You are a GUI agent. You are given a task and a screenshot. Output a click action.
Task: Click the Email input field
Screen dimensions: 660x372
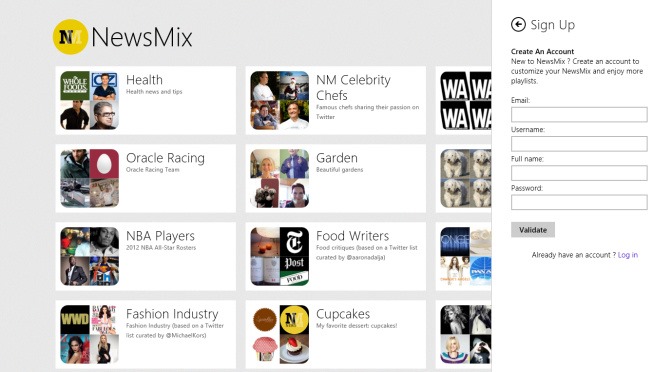[579, 114]
